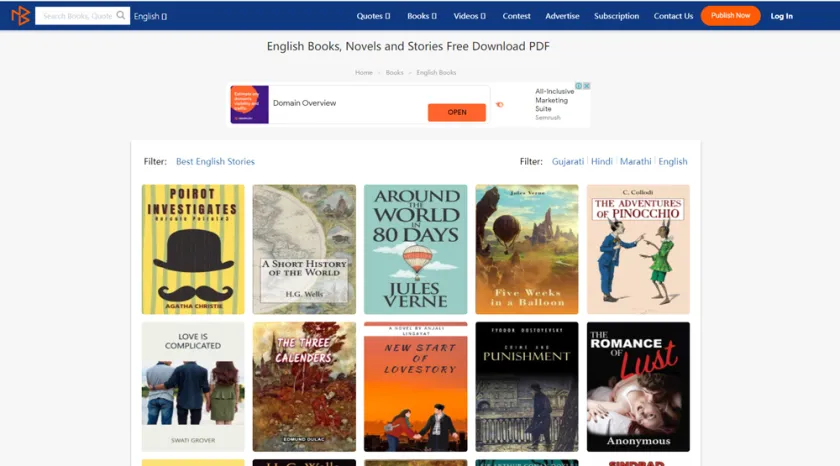This screenshot has height=466, width=840.
Task: Click the ad info icon
Action: point(579,86)
